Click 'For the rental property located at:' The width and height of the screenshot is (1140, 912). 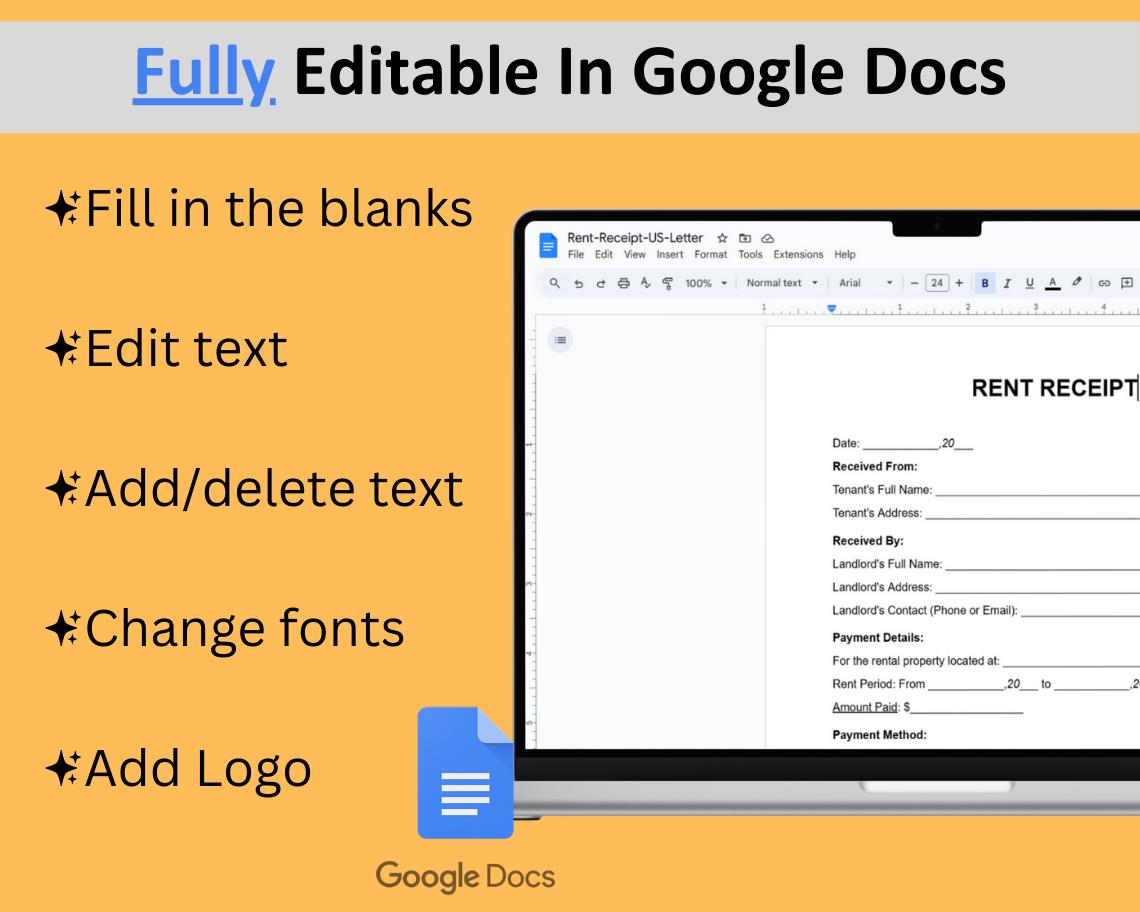(915, 661)
